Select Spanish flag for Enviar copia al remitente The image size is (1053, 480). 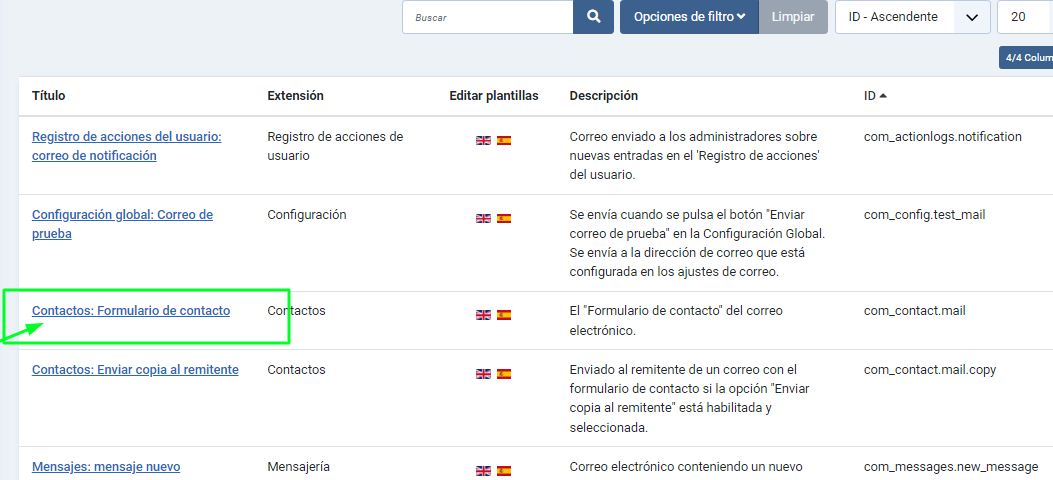[x=504, y=374]
